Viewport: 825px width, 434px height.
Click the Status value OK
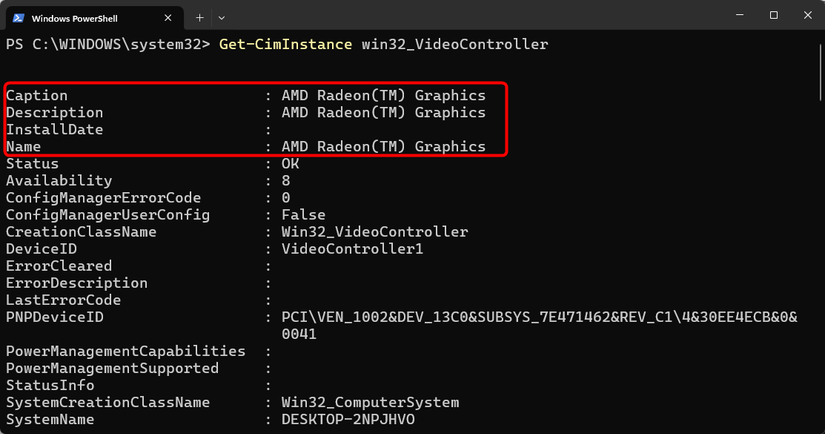(x=290, y=164)
